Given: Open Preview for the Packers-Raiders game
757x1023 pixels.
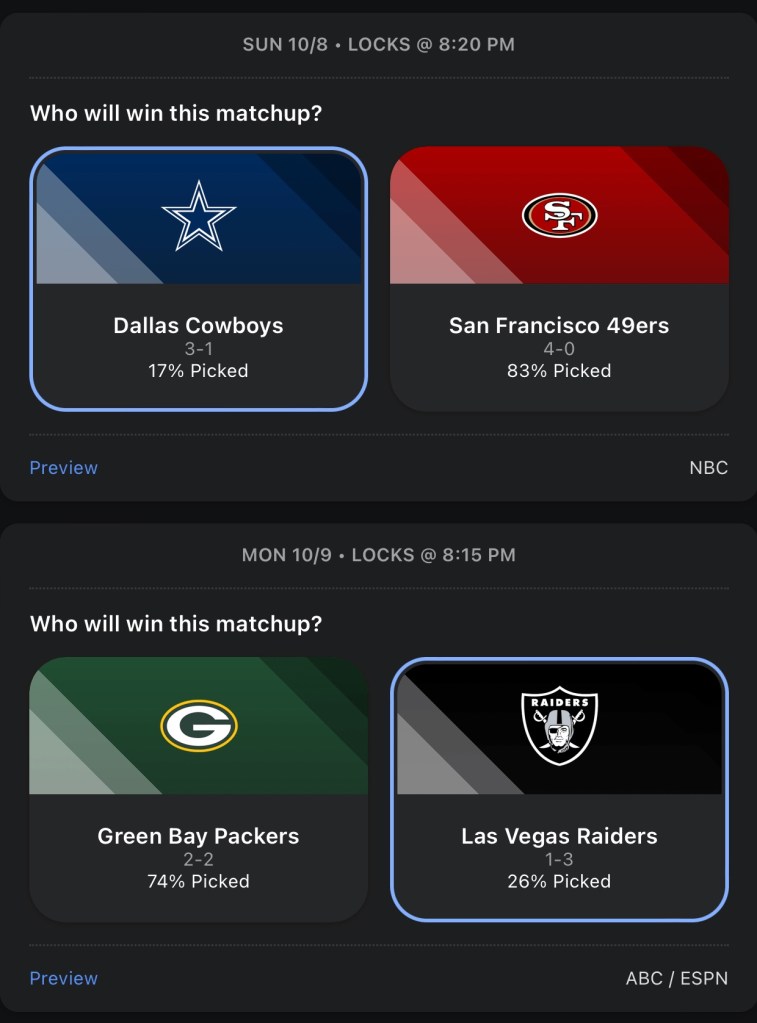Looking at the screenshot, I should point(64,978).
